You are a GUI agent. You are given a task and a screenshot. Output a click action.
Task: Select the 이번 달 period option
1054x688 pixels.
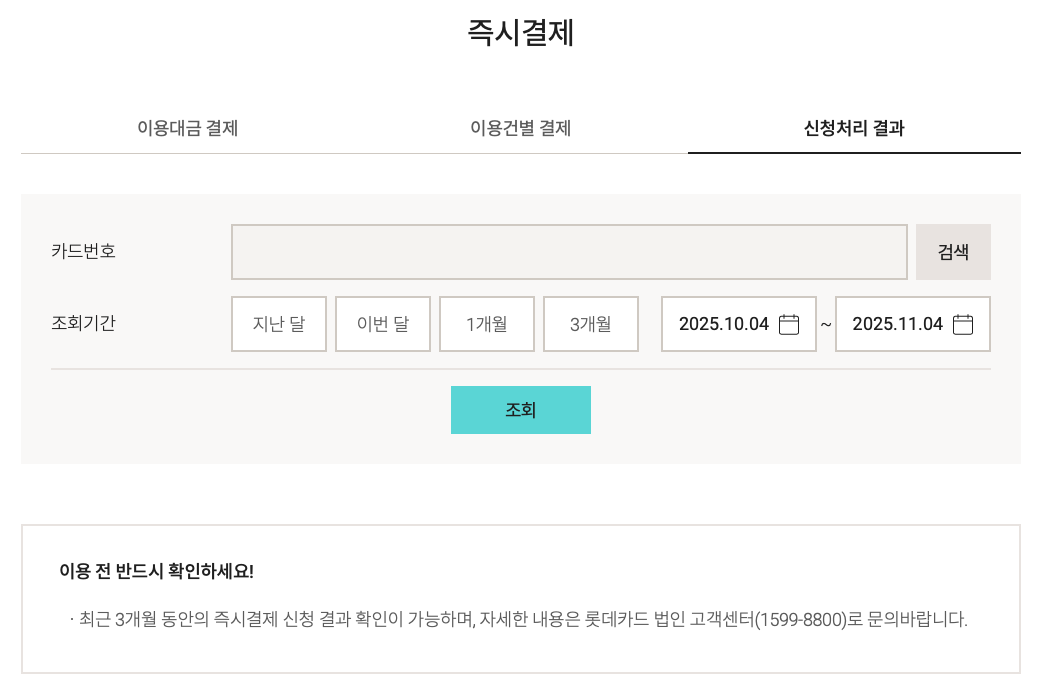383,324
